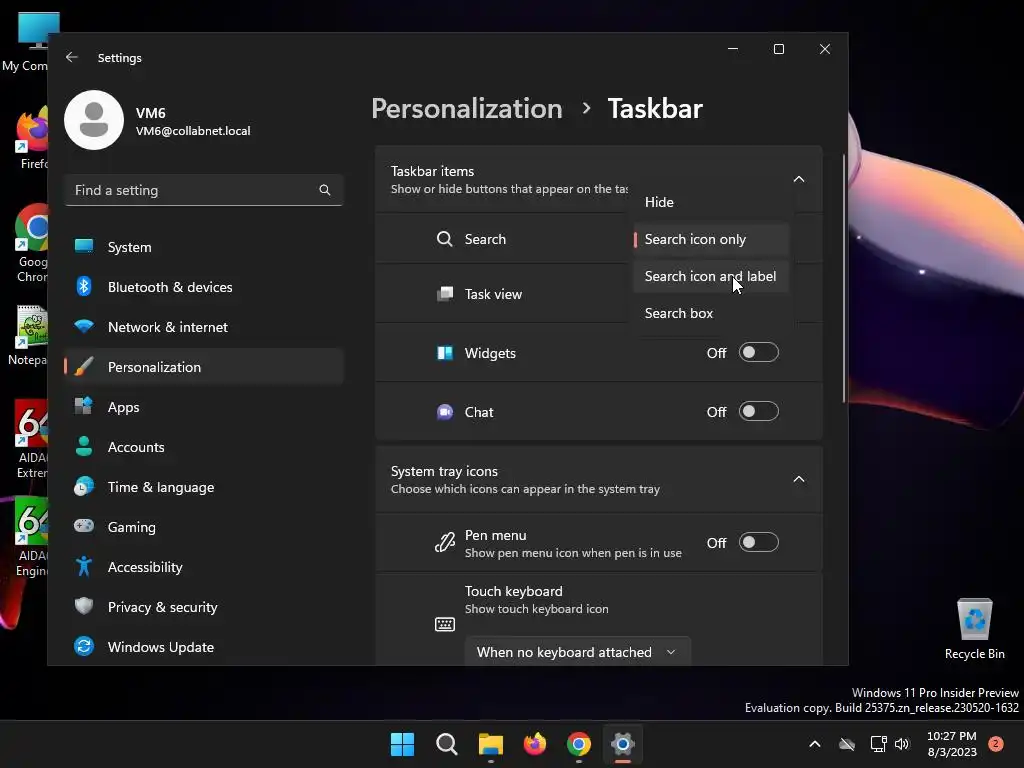Show hidden tray icons chevron
1024x768 pixels.
(814, 744)
